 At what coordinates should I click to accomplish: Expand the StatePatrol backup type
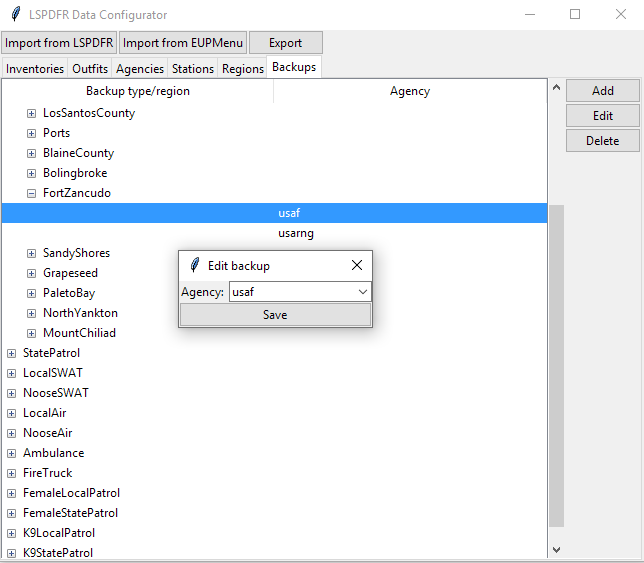12,353
